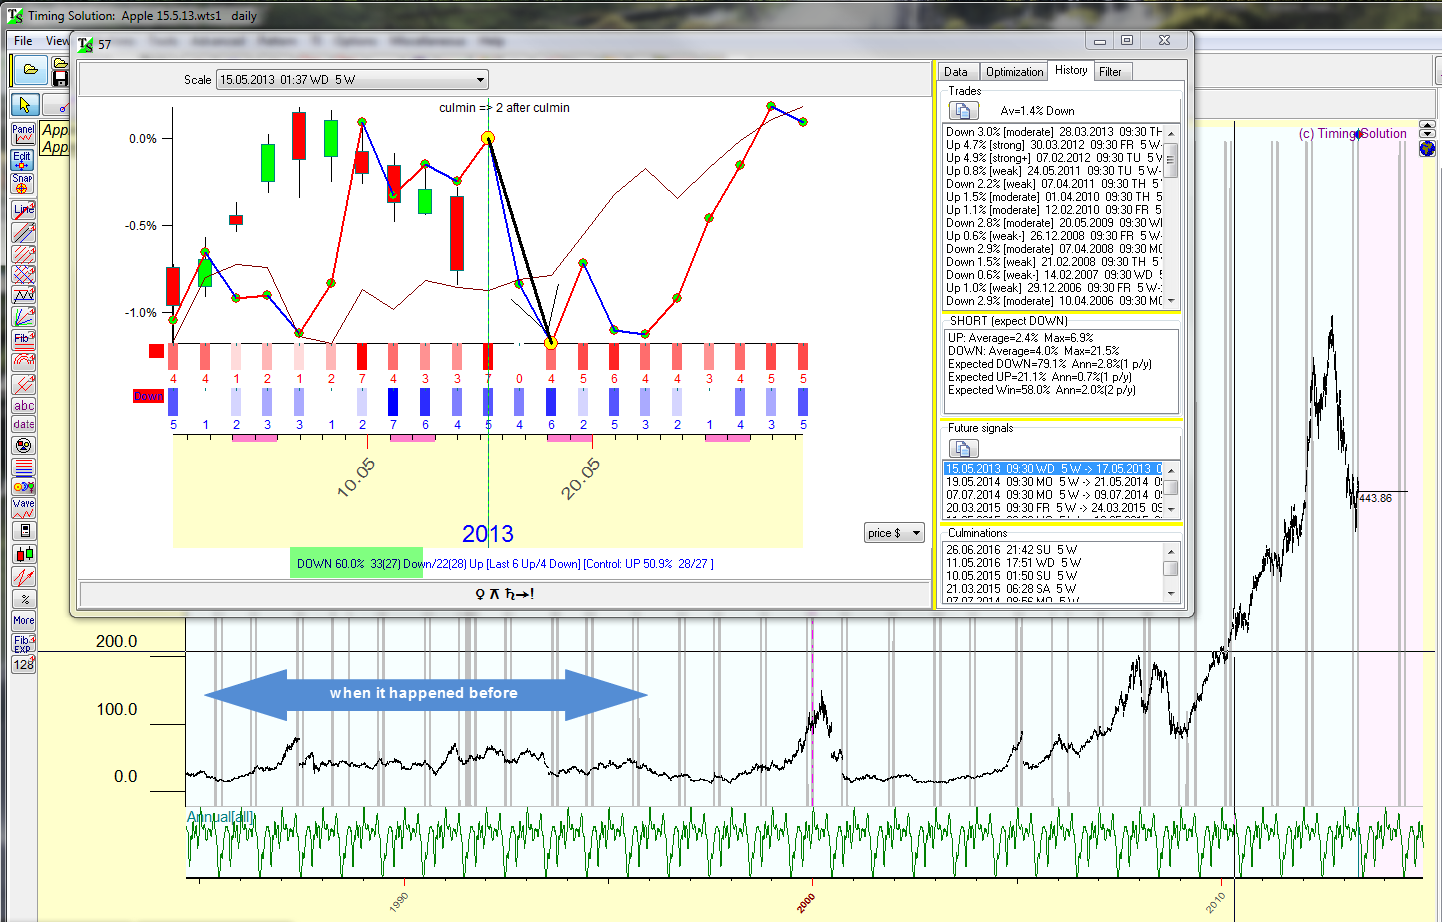Open the Scale date dropdown

coord(352,80)
